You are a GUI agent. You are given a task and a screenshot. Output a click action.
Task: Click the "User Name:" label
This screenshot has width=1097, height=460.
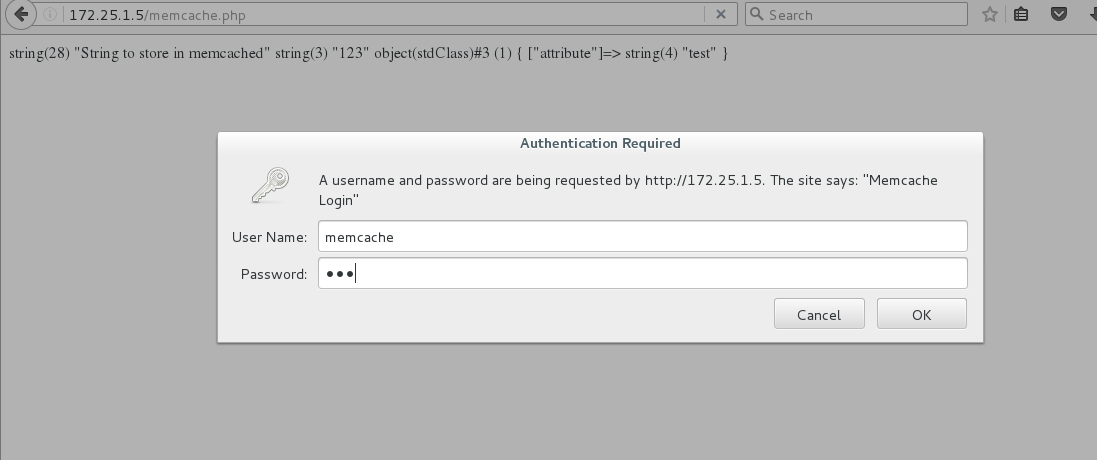tap(269, 237)
